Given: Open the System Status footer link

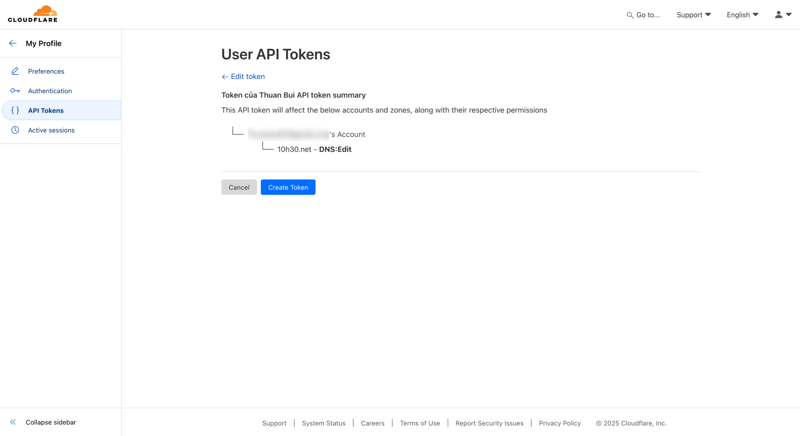Looking at the screenshot, I should [x=323, y=423].
